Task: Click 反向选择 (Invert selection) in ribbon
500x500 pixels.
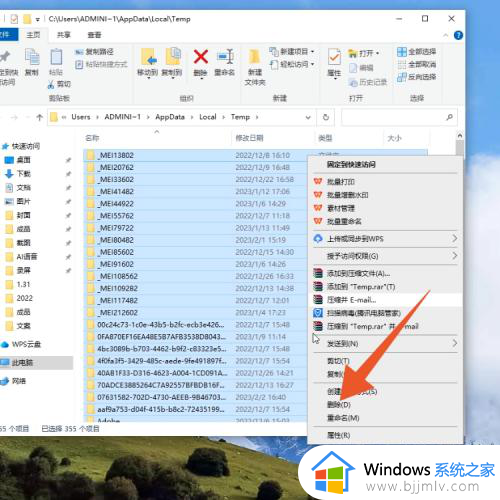Action: [417, 77]
